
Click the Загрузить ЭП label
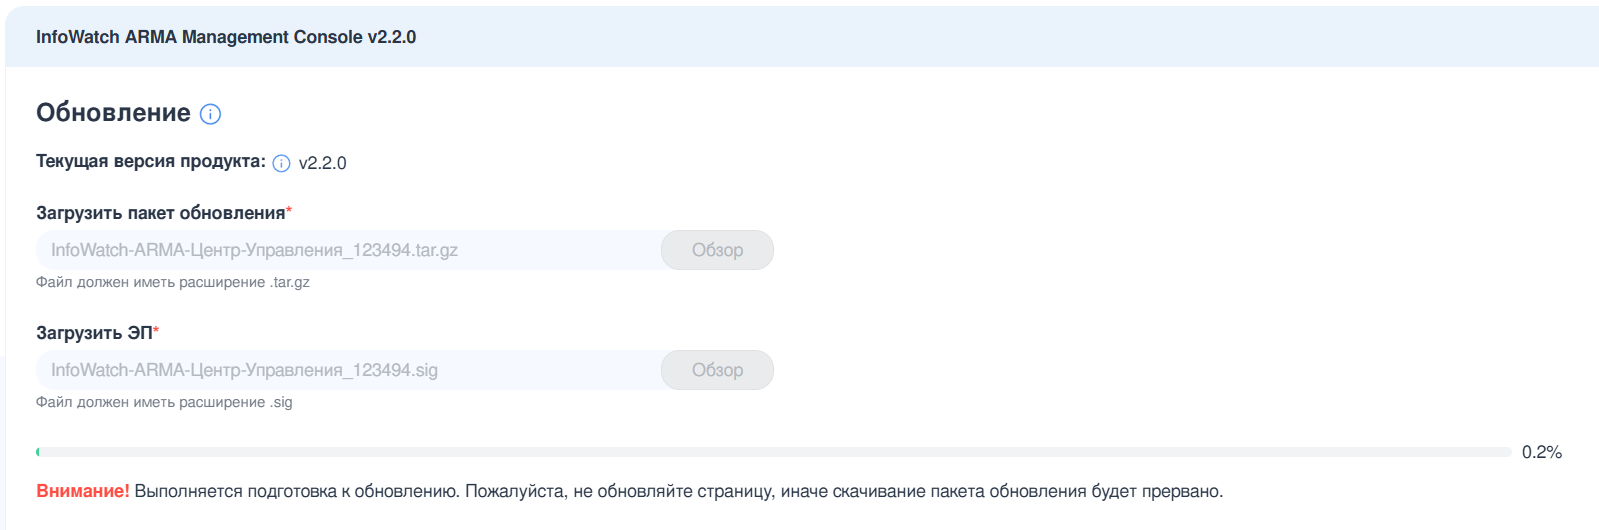click(x=94, y=333)
